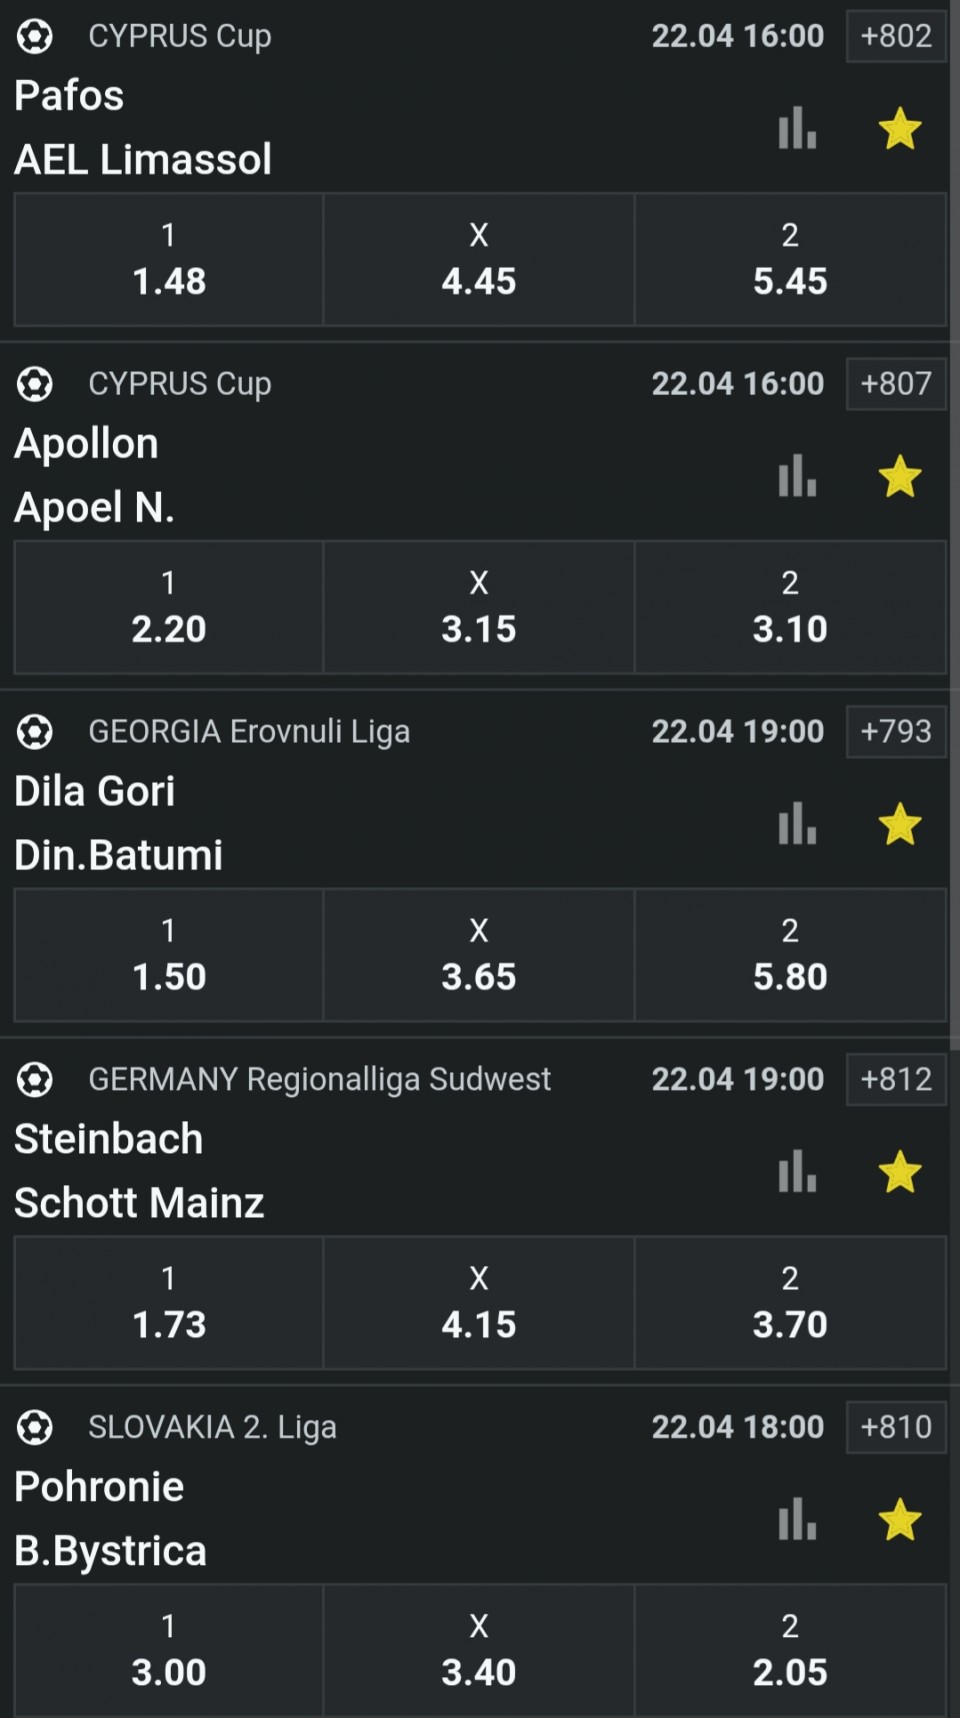Open statistics for Pafos vs AEL Limassol
The image size is (960, 1718).
797,128
